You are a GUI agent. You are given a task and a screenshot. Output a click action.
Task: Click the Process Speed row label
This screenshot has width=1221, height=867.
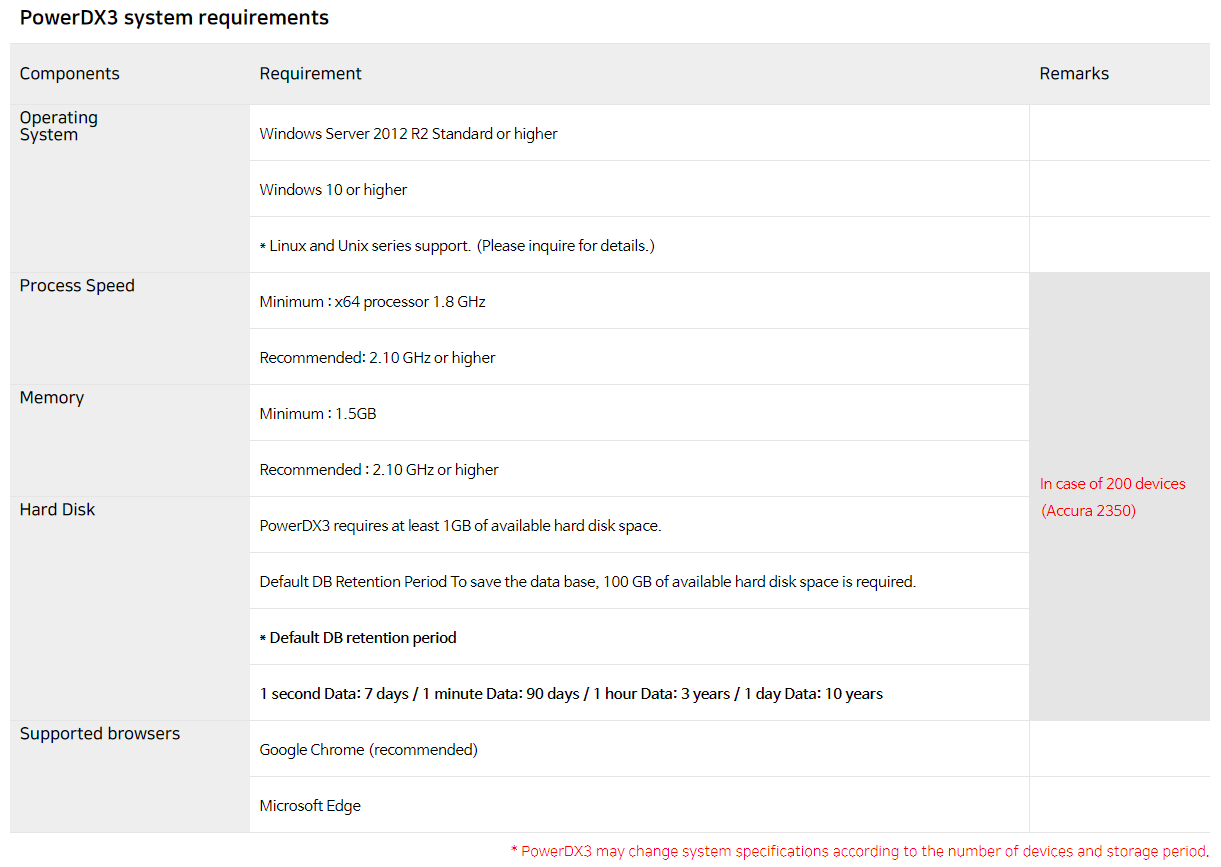pyautogui.click(x=77, y=286)
